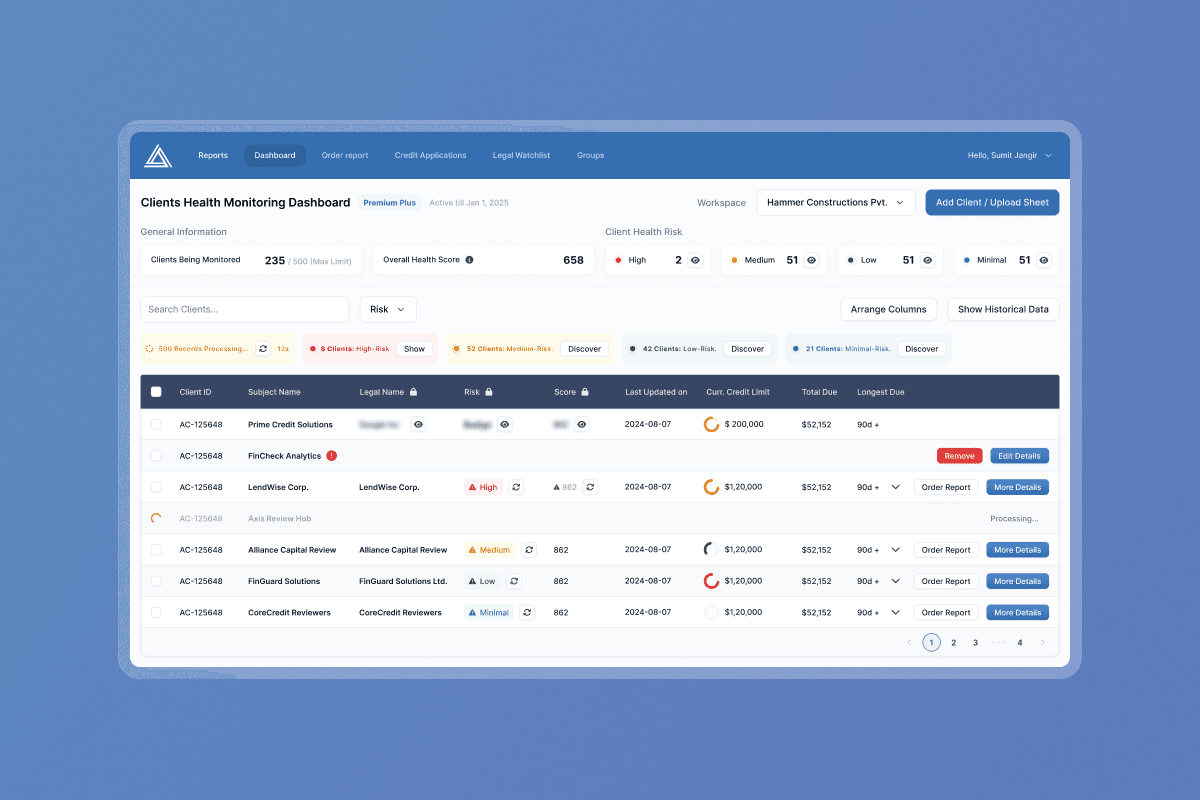Tick the select-all checkbox in the table header
Image resolution: width=1200 pixels, height=800 pixels.
tap(156, 392)
